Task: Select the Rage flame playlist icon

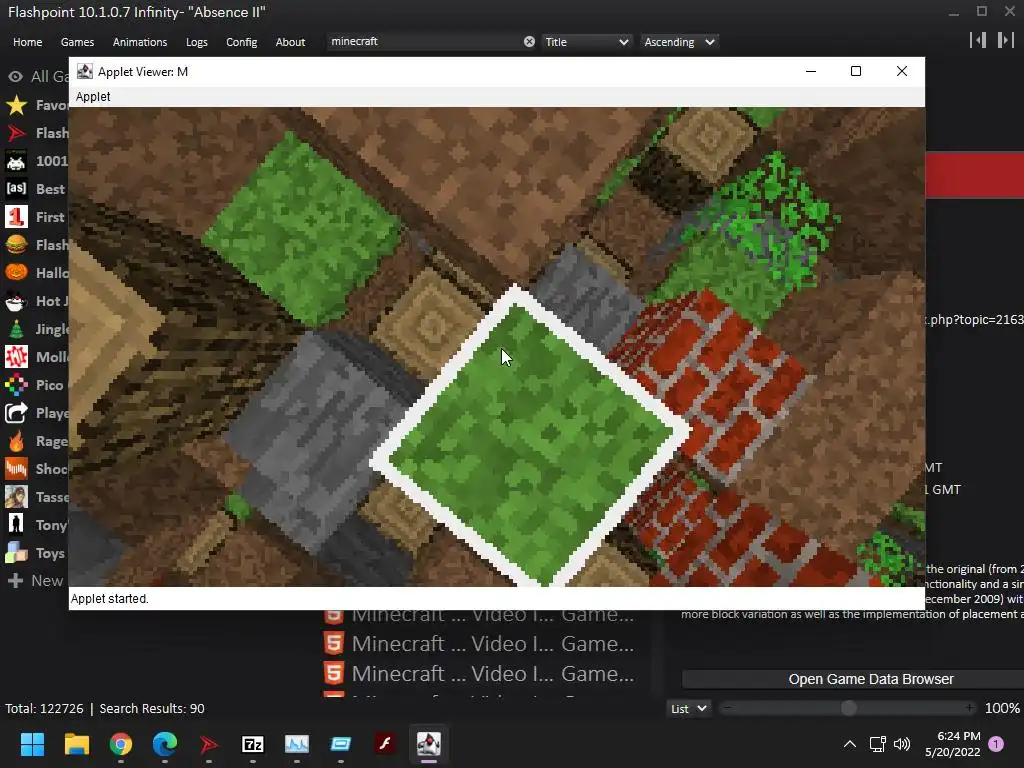Action: [16, 441]
